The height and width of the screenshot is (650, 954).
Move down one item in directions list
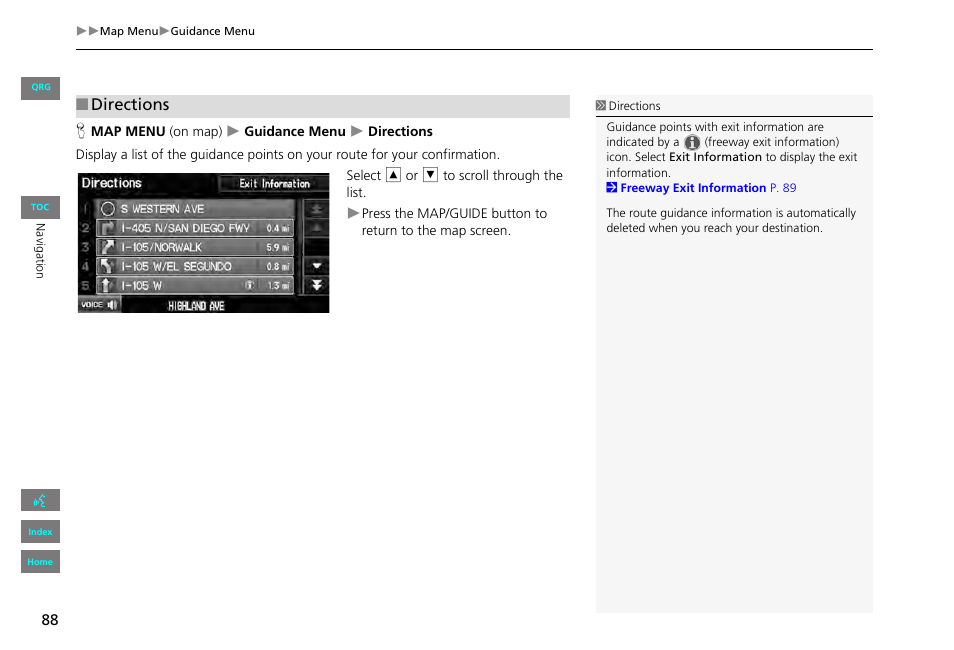point(316,266)
